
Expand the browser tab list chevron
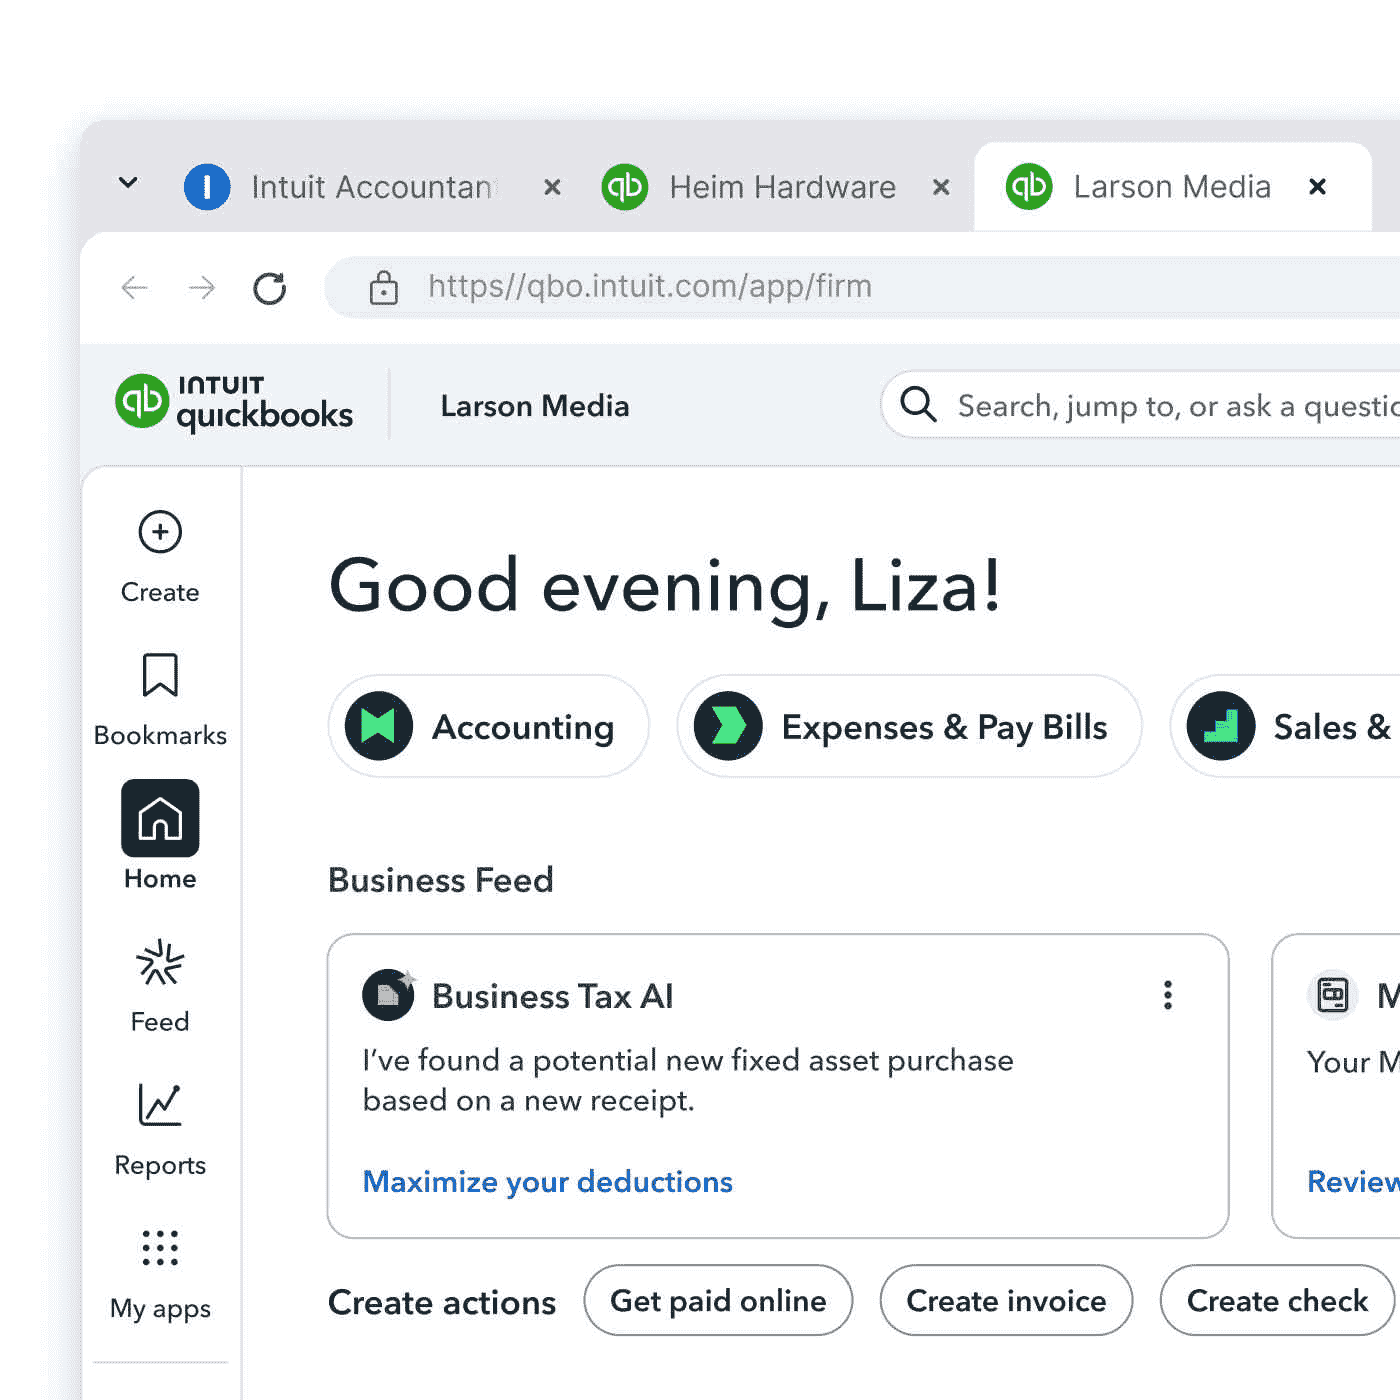tap(128, 182)
